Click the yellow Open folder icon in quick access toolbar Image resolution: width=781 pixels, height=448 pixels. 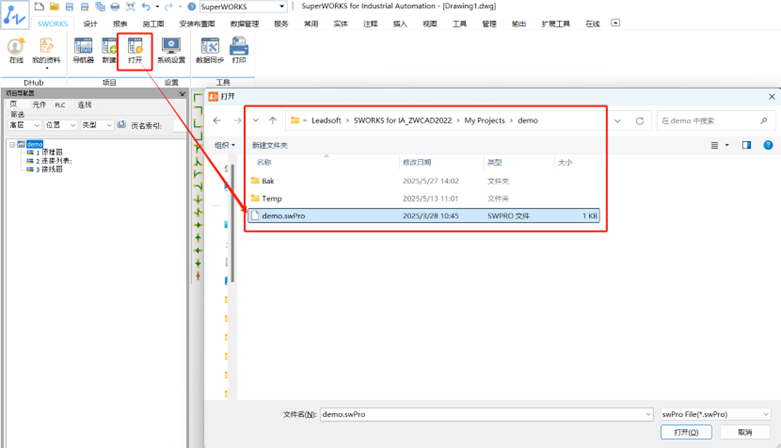click(54, 6)
